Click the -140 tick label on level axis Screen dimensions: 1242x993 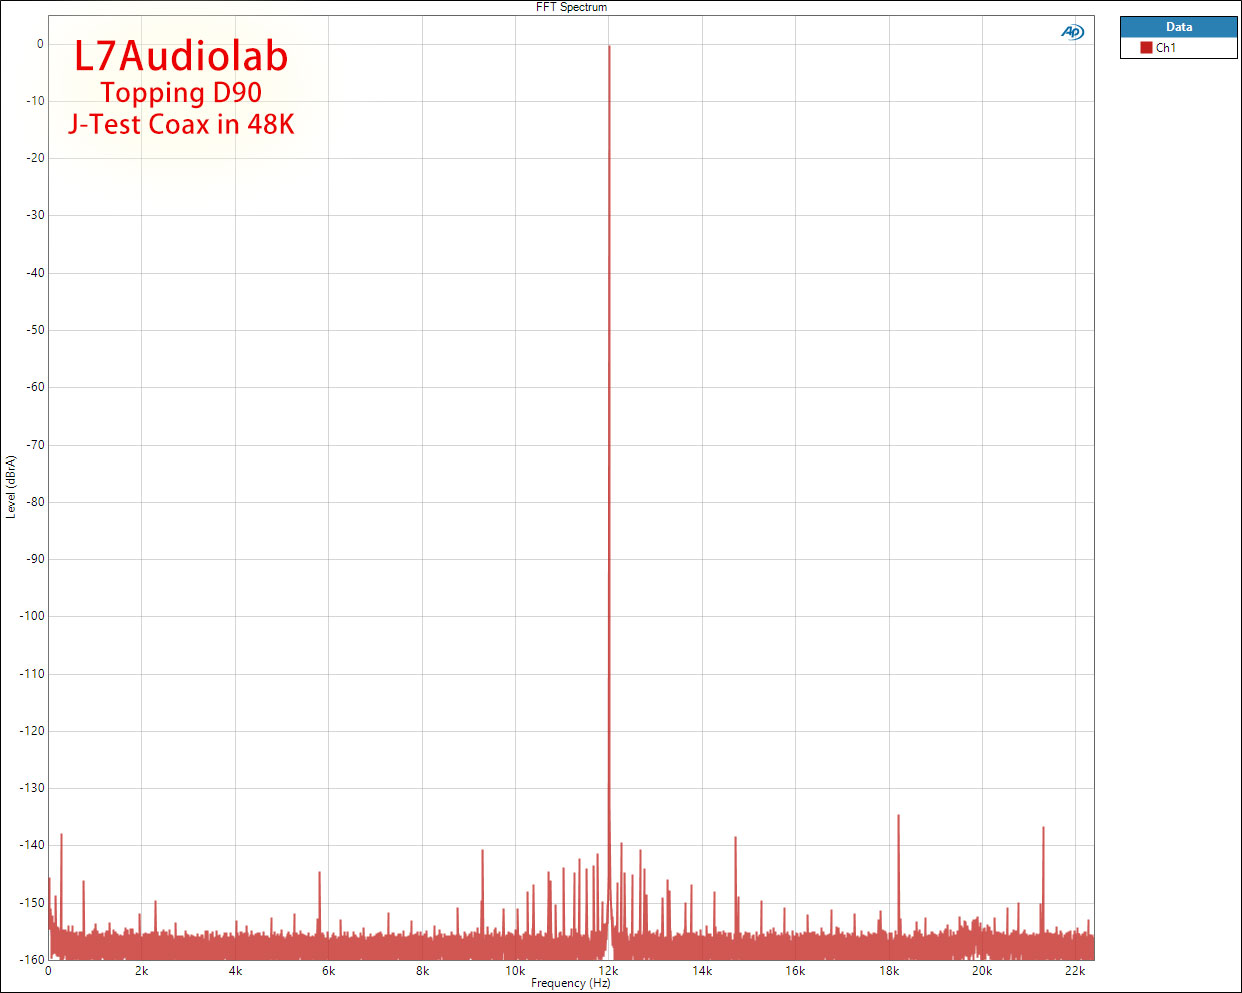click(32, 845)
